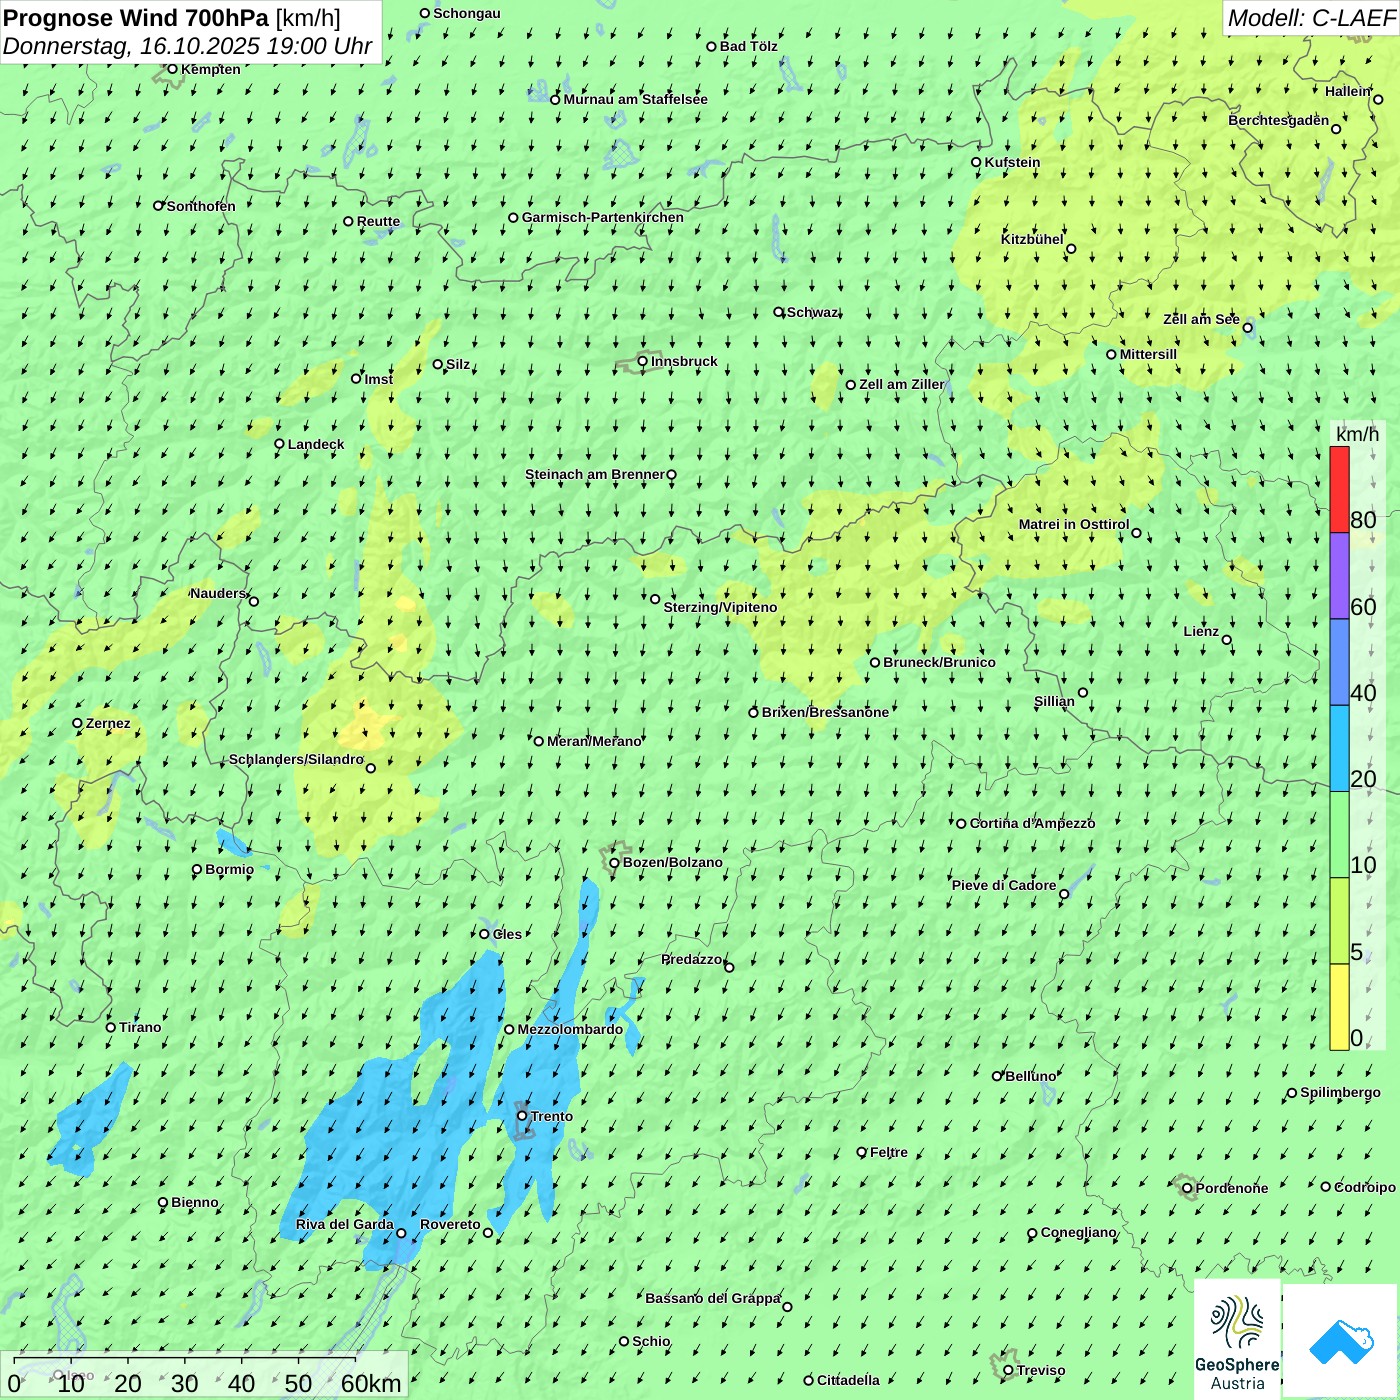Viewport: 1400px width, 1400px height.
Task: Click the Mezzolombardo label
Action: click(570, 1029)
